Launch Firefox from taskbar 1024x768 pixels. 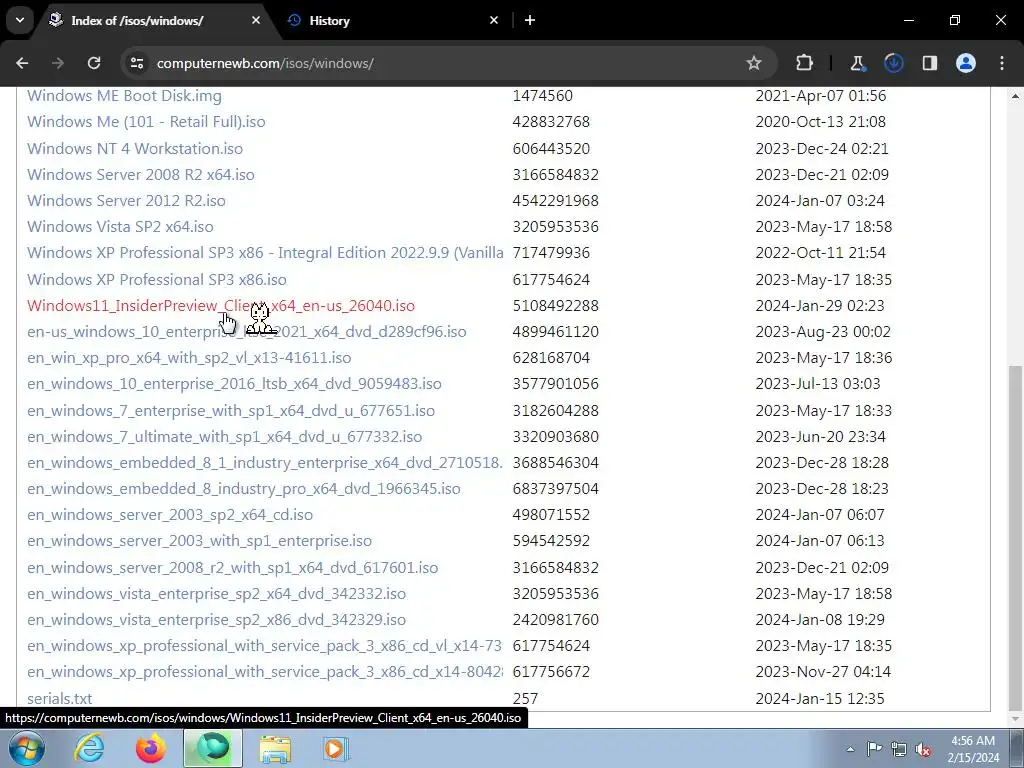[150, 748]
